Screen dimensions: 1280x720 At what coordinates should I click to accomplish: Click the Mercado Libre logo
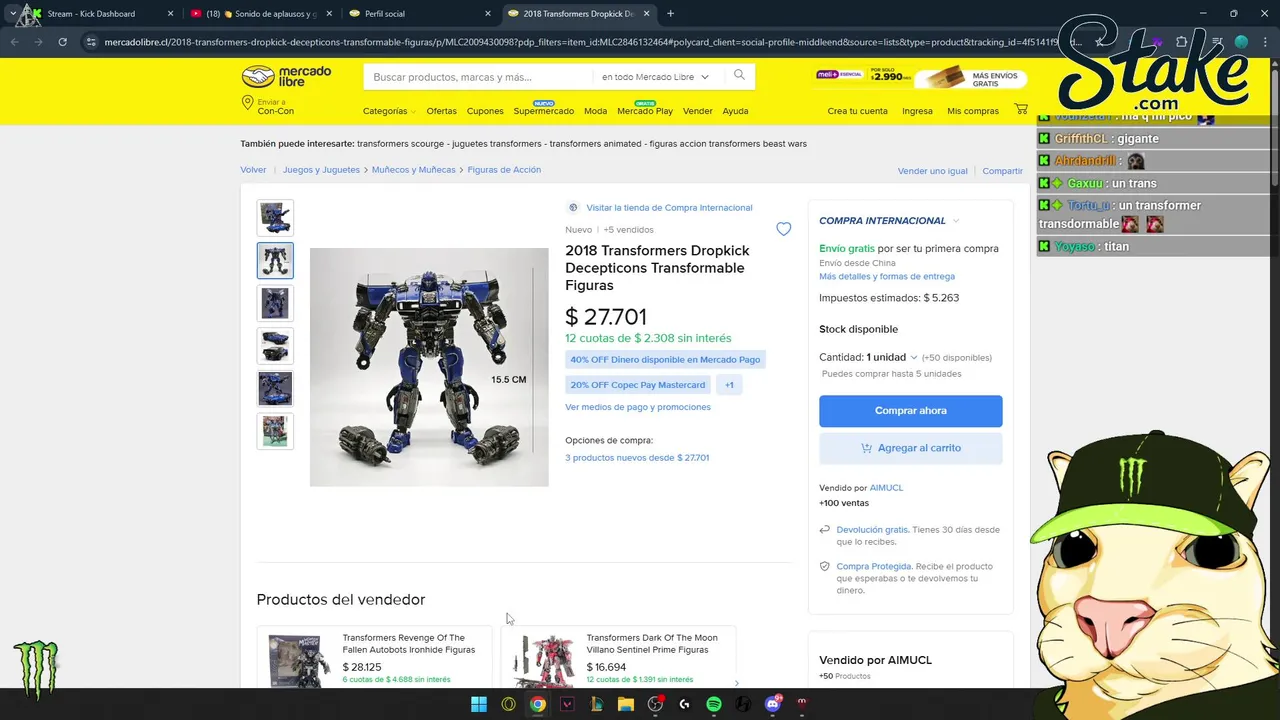tap(285, 77)
